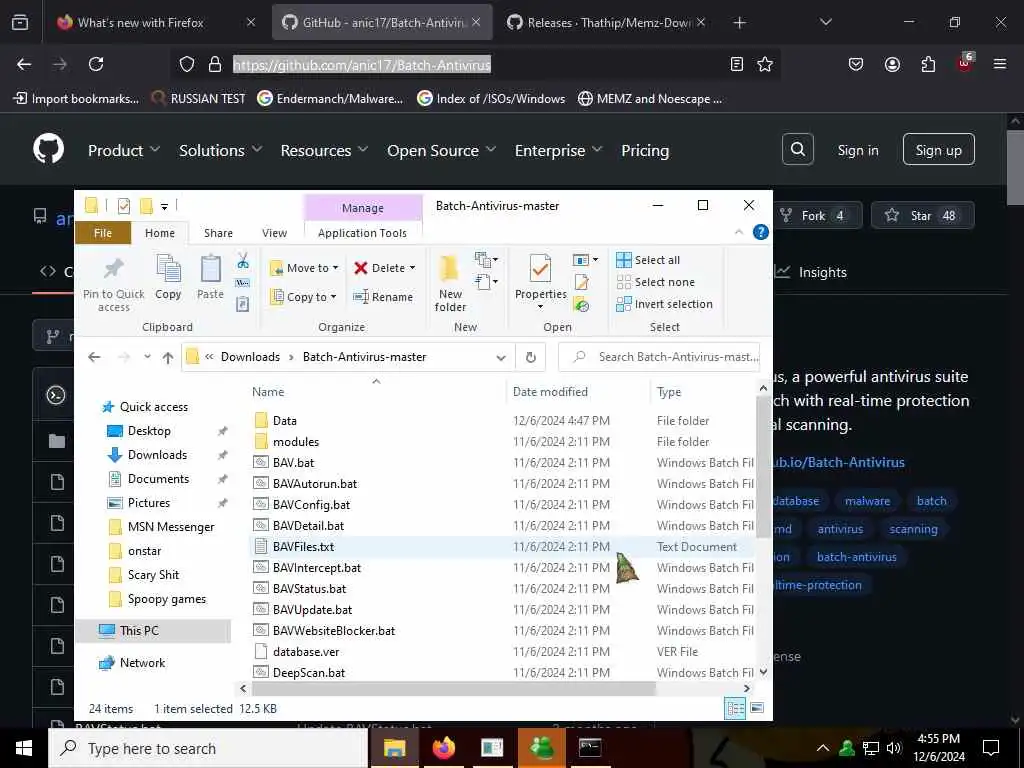Viewport: 1024px width, 768px height.
Task: Click the Star button on the repository
Action: (x=923, y=216)
